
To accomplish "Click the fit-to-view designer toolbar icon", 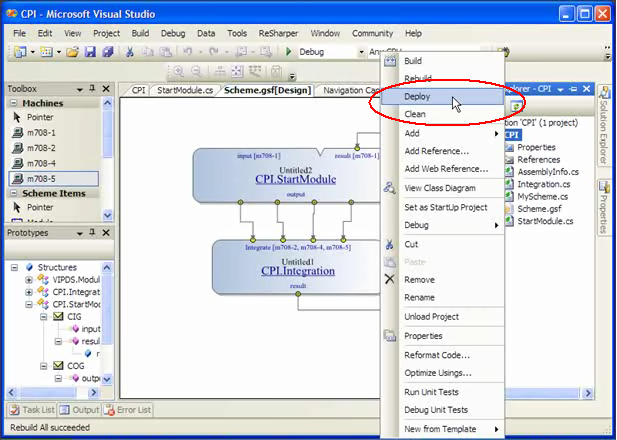I will (237, 71).
